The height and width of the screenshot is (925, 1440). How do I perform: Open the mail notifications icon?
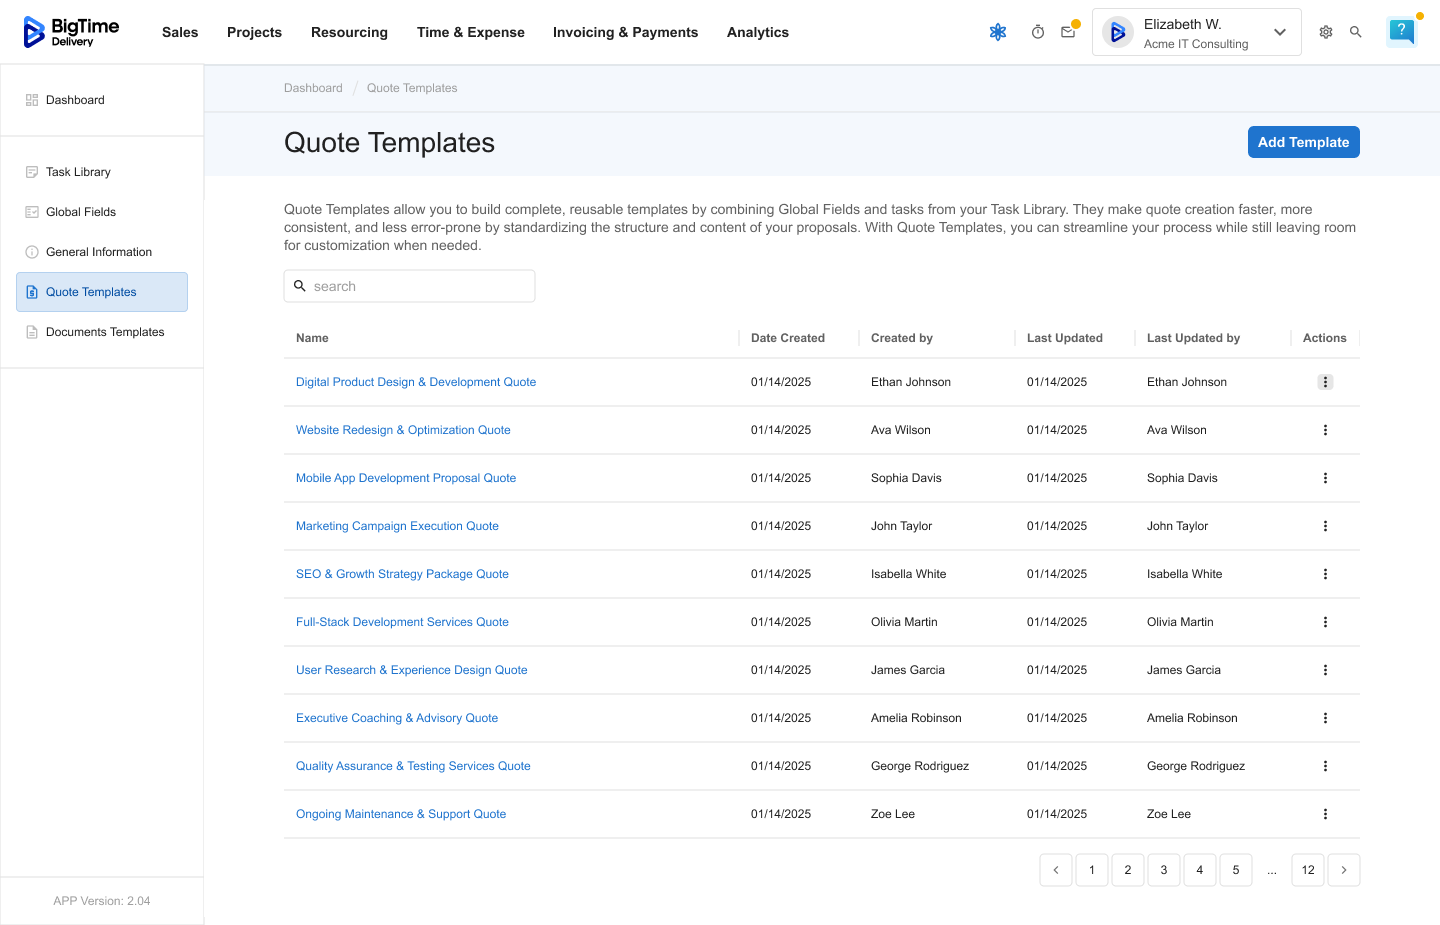click(x=1068, y=32)
